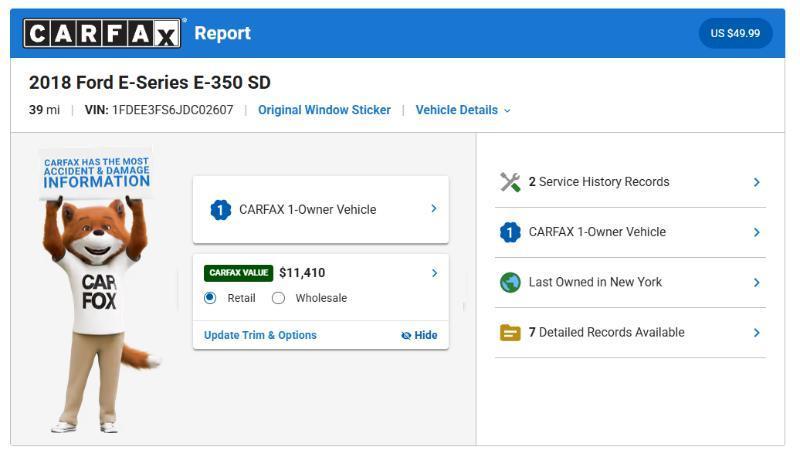Click the Accident & Damage Information sign
This screenshot has height=457, width=800.
pos(96,173)
